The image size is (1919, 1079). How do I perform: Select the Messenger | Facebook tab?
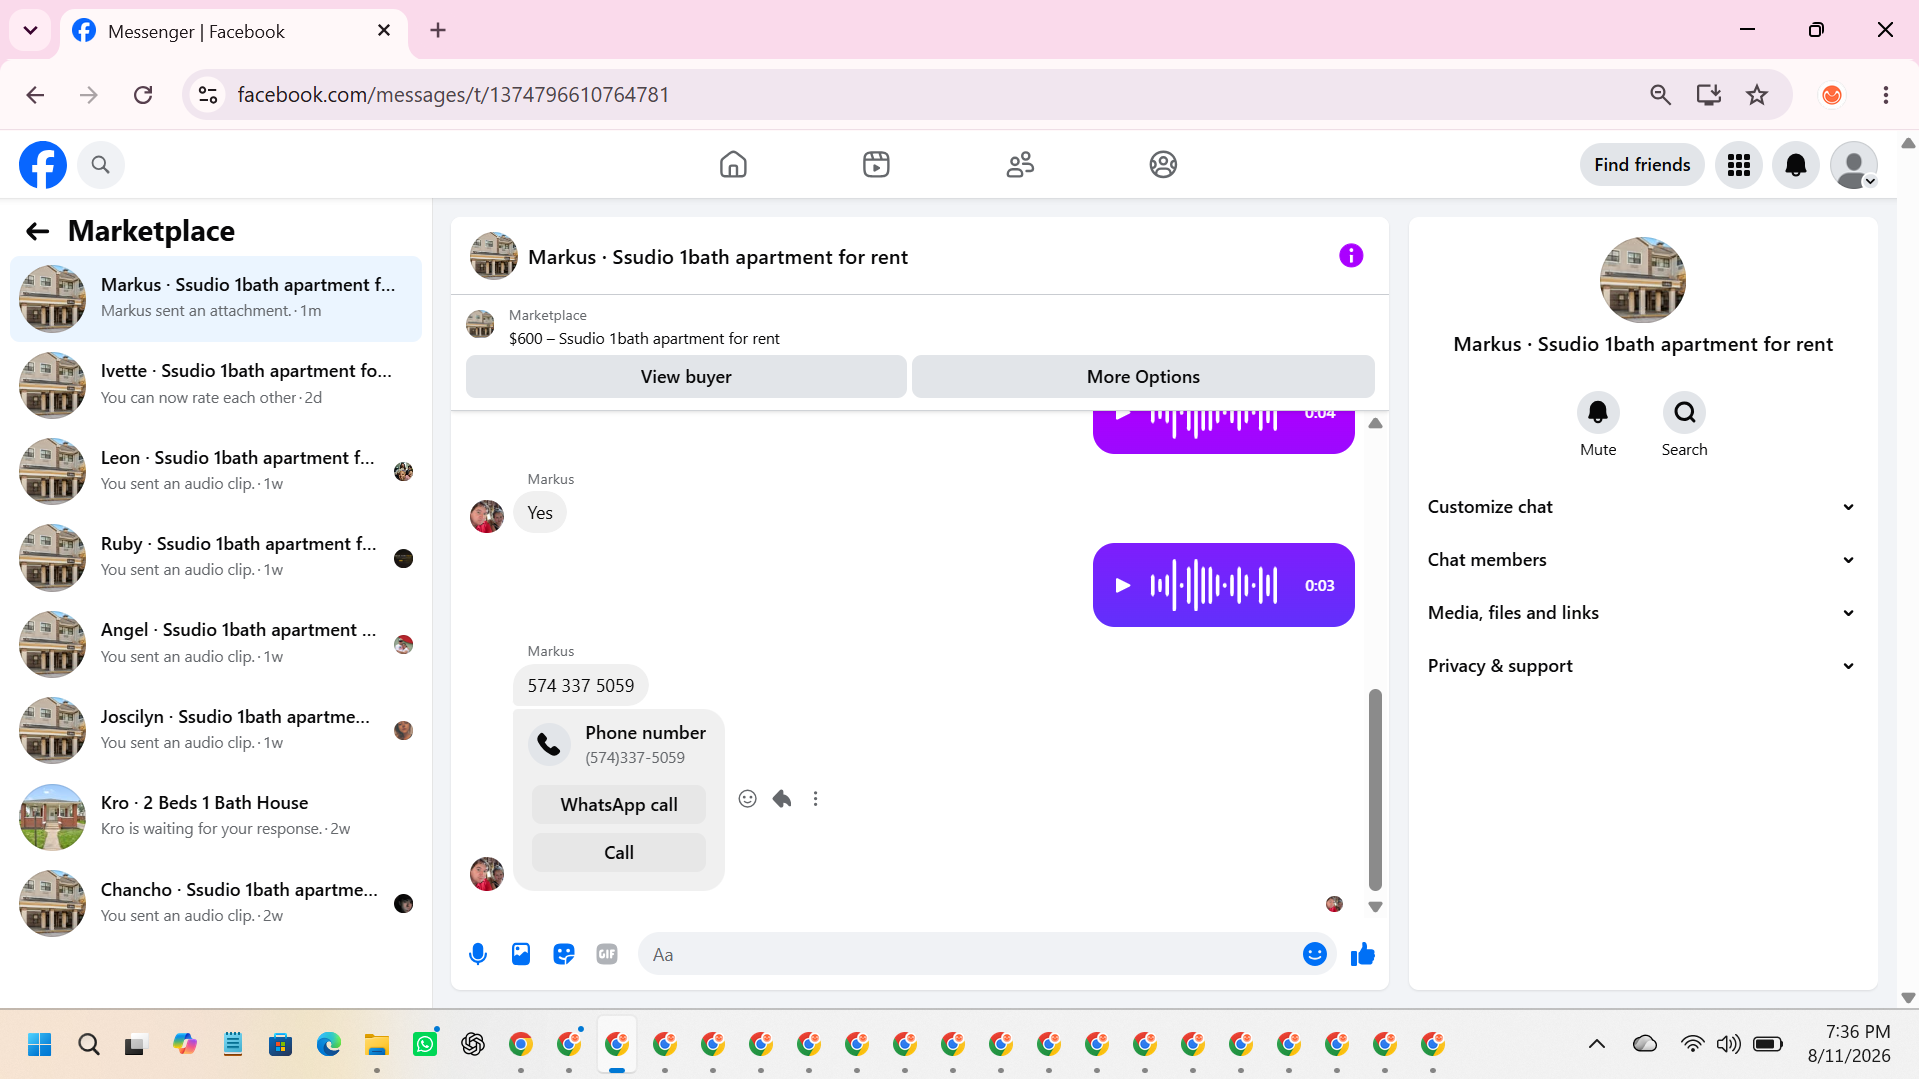[x=234, y=31]
